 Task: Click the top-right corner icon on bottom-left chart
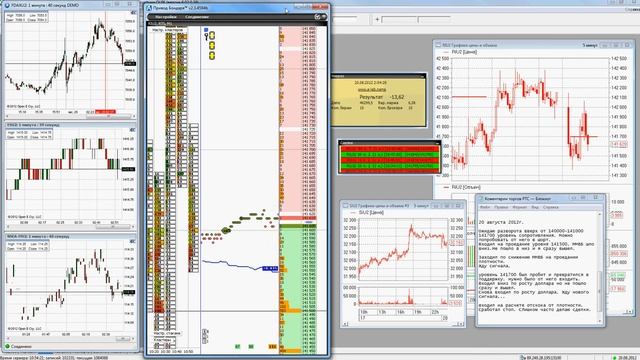pos(133,242)
